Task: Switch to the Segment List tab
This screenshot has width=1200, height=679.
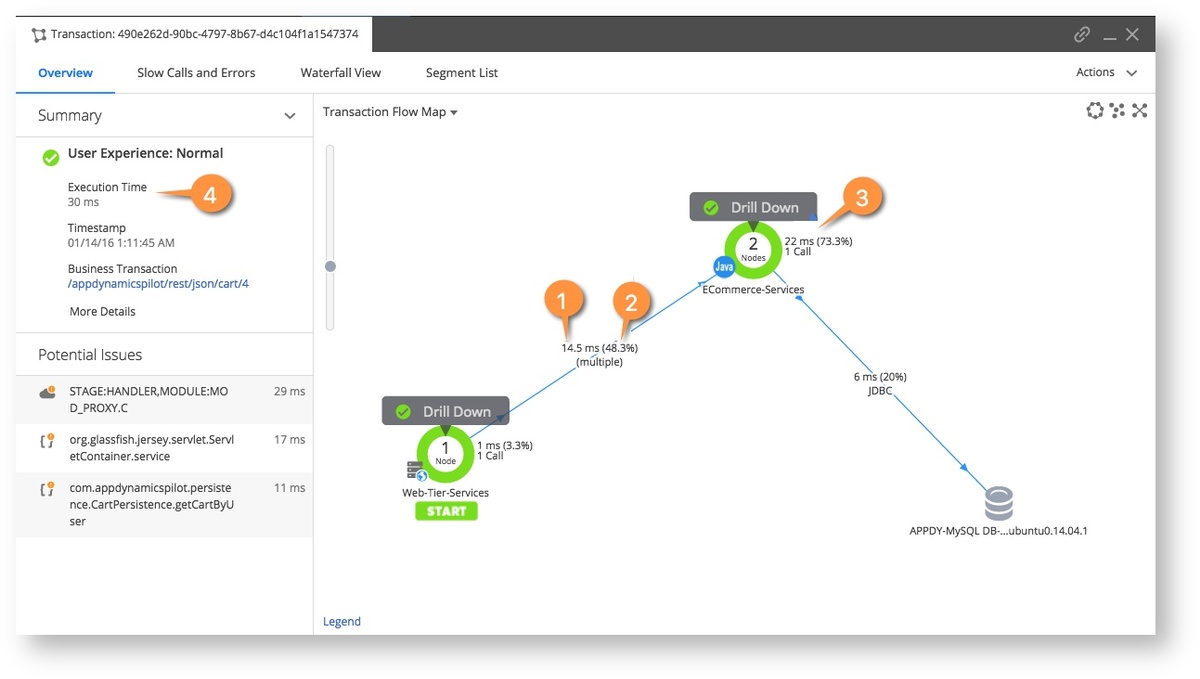Action: click(462, 73)
